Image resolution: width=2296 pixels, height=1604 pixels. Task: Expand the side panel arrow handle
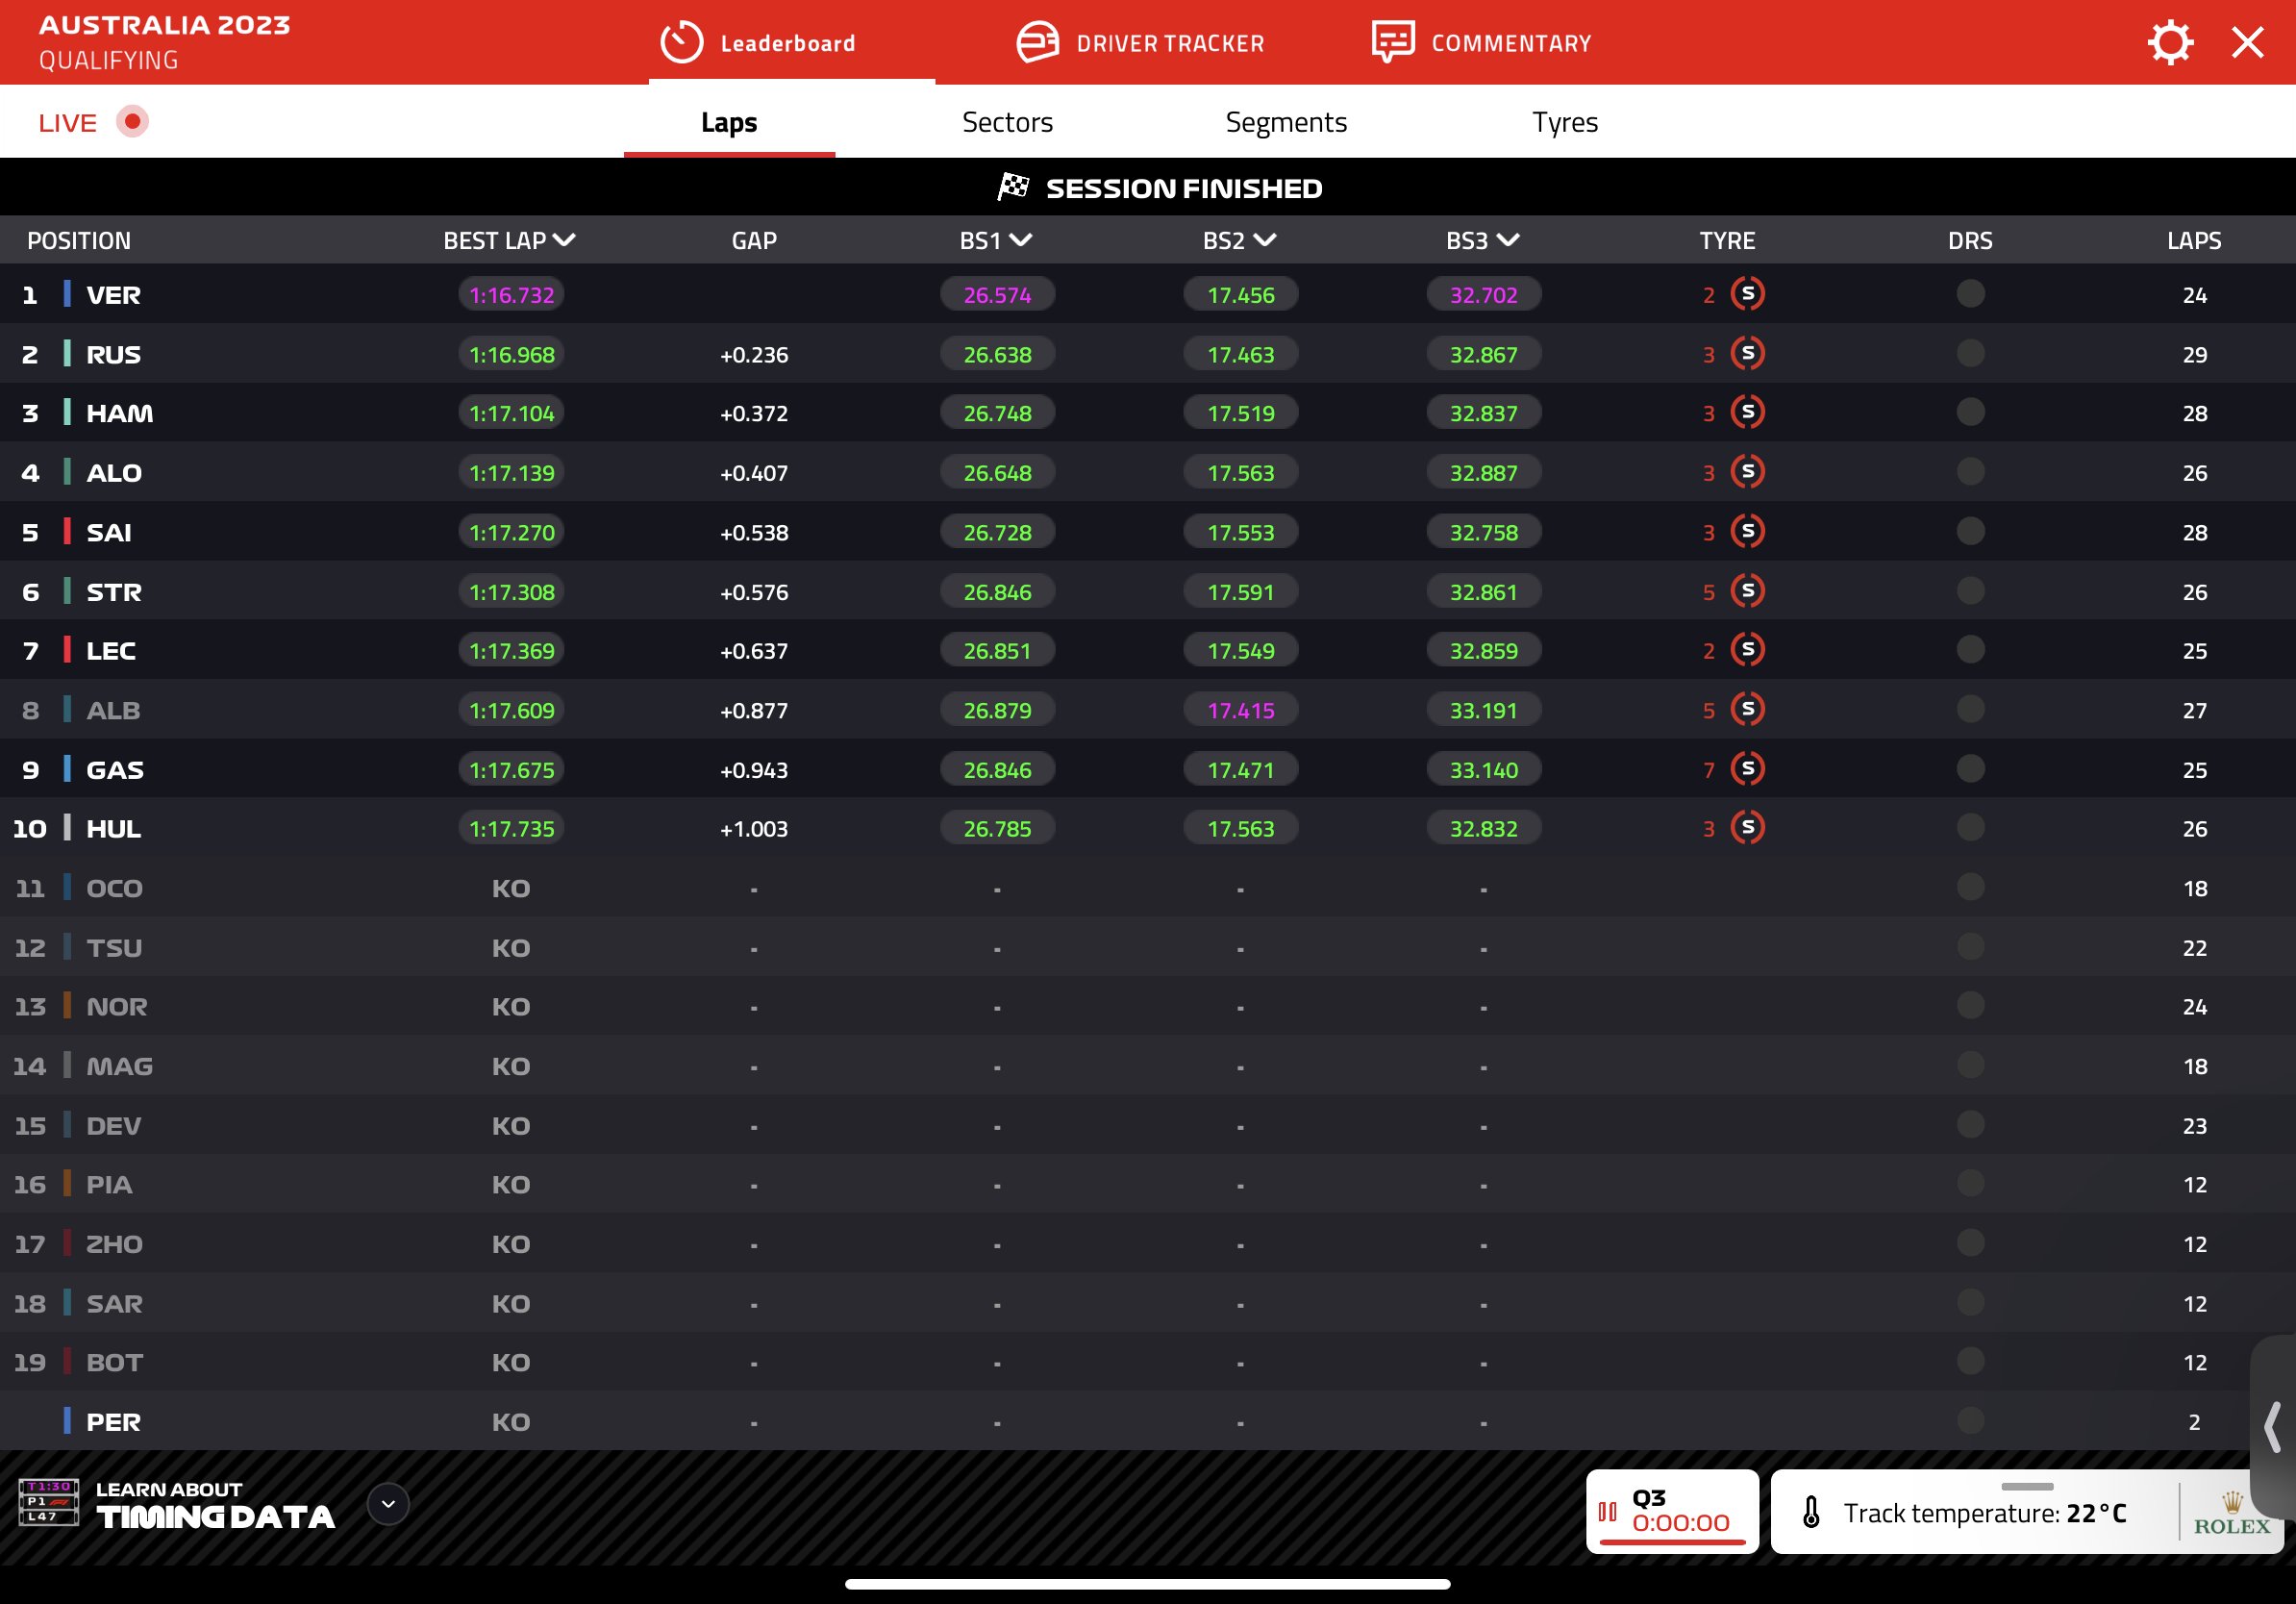(2272, 1426)
